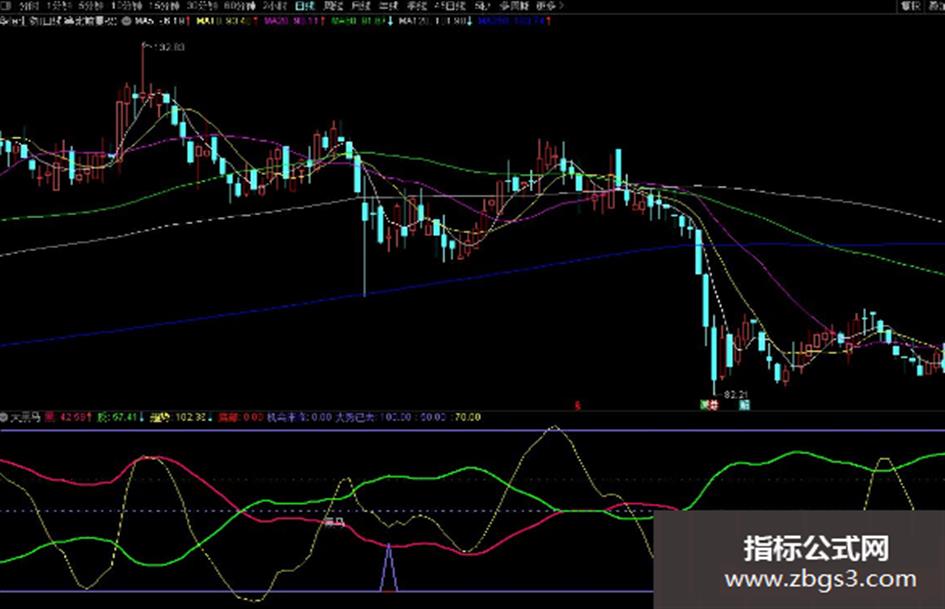The width and height of the screenshot is (945, 609).
Task: Open the 大黑马 sub-indicator settings icon
Action: [x=5, y=417]
